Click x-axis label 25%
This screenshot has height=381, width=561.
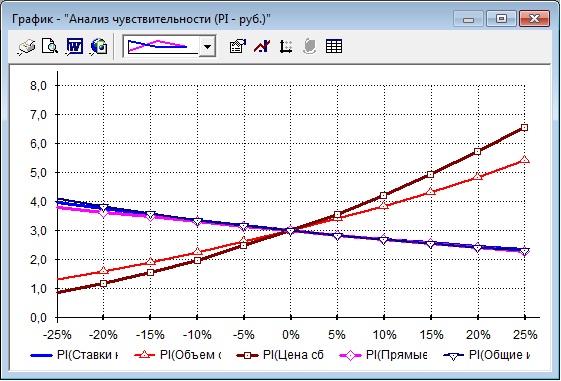click(x=525, y=335)
